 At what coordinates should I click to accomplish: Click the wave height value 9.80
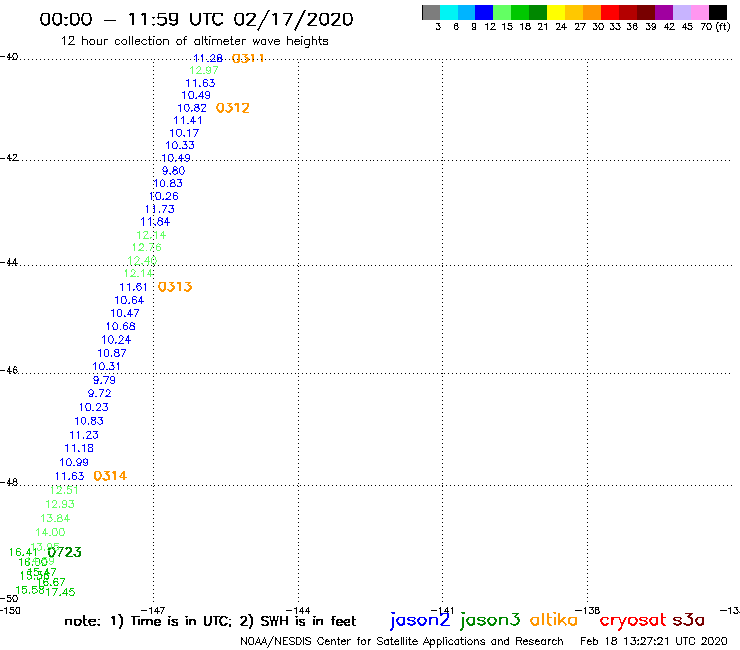click(174, 171)
